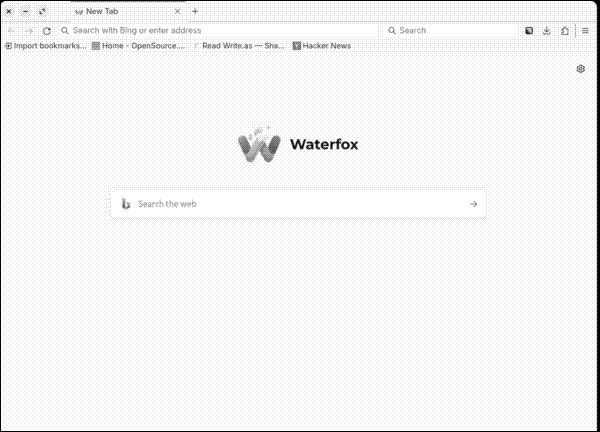Viewport: 600px width, 432px height.
Task: Maximize the browser window
Action: tap(42, 11)
